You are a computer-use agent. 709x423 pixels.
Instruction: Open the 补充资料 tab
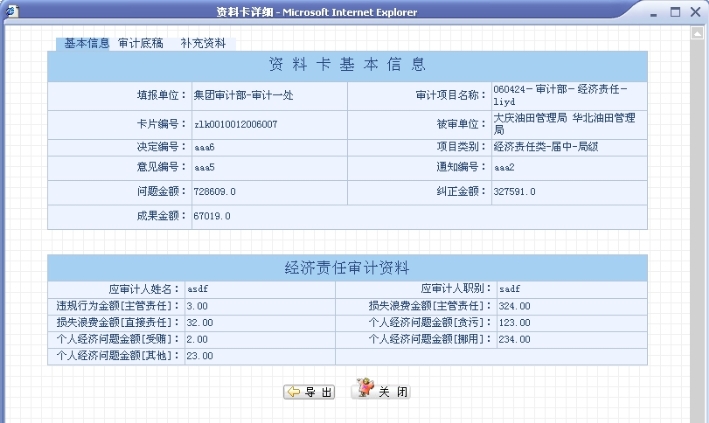click(203, 44)
